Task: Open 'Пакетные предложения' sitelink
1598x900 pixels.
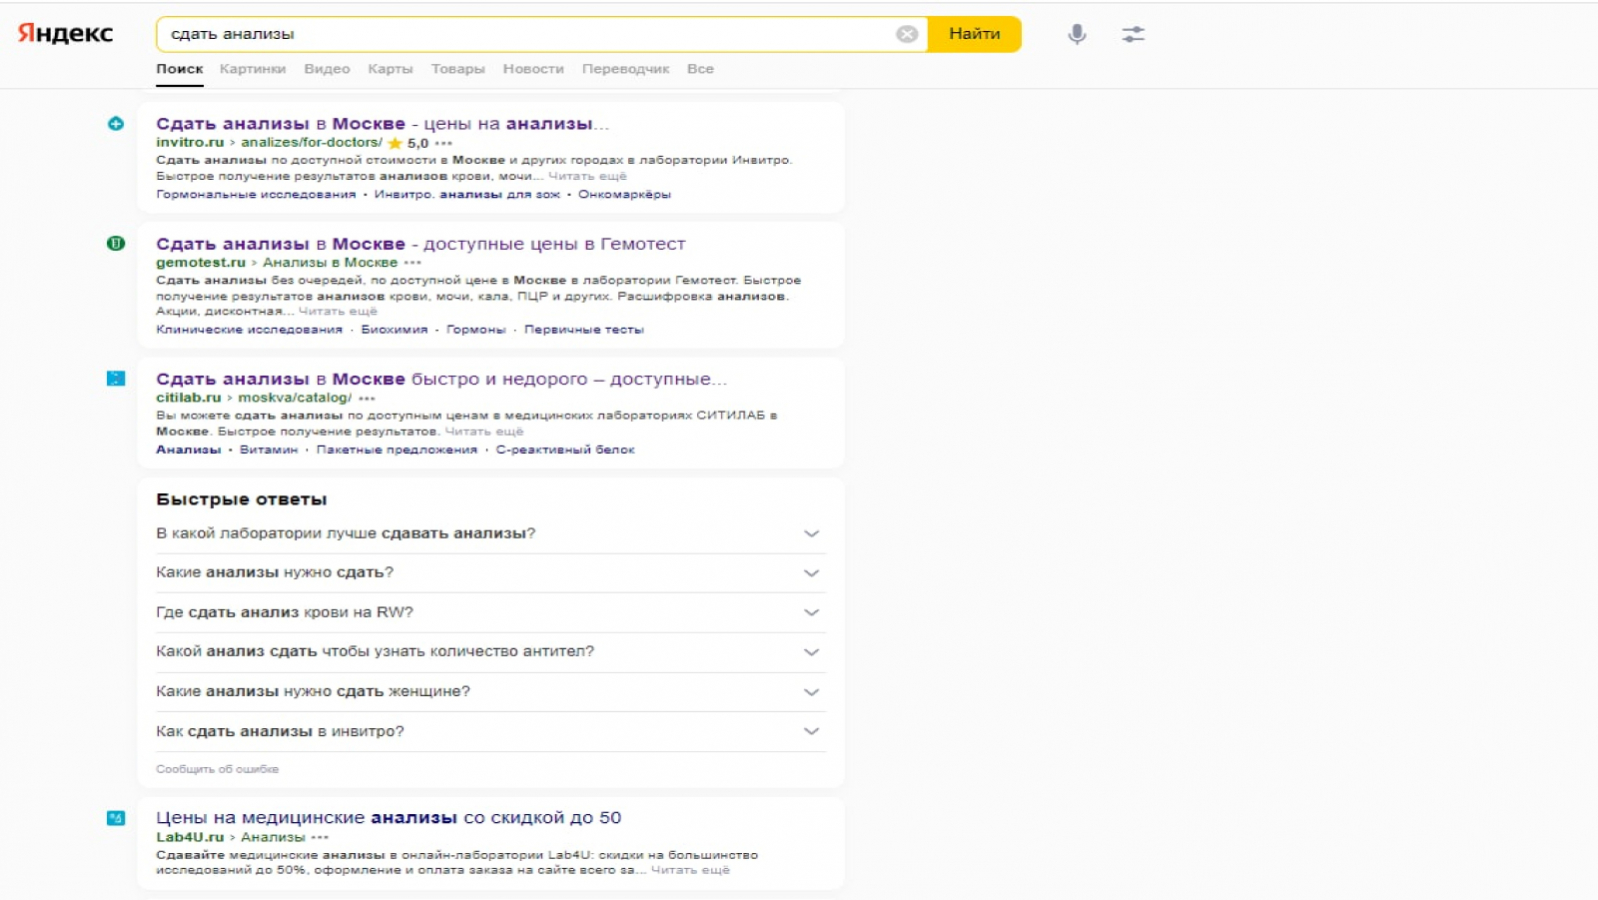Action: click(x=397, y=450)
